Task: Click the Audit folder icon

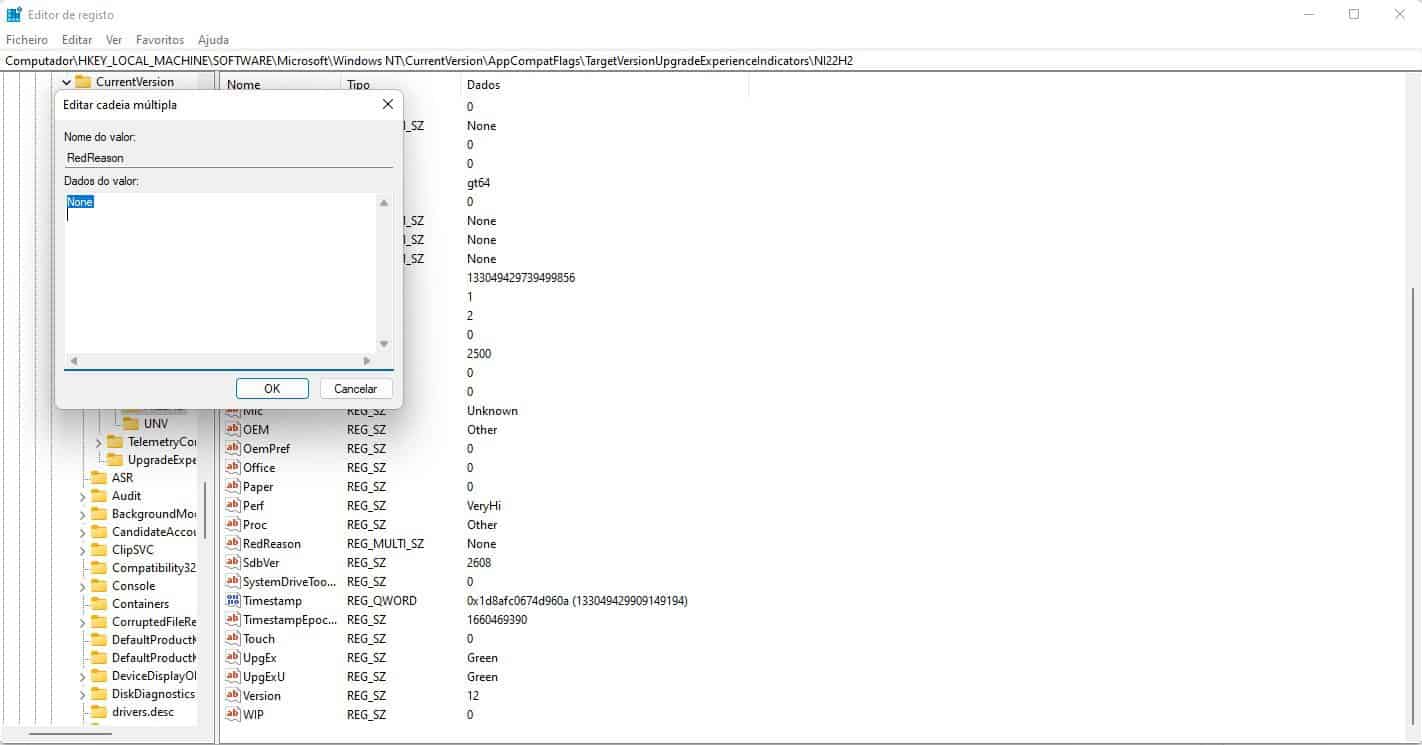Action: coord(98,496)
